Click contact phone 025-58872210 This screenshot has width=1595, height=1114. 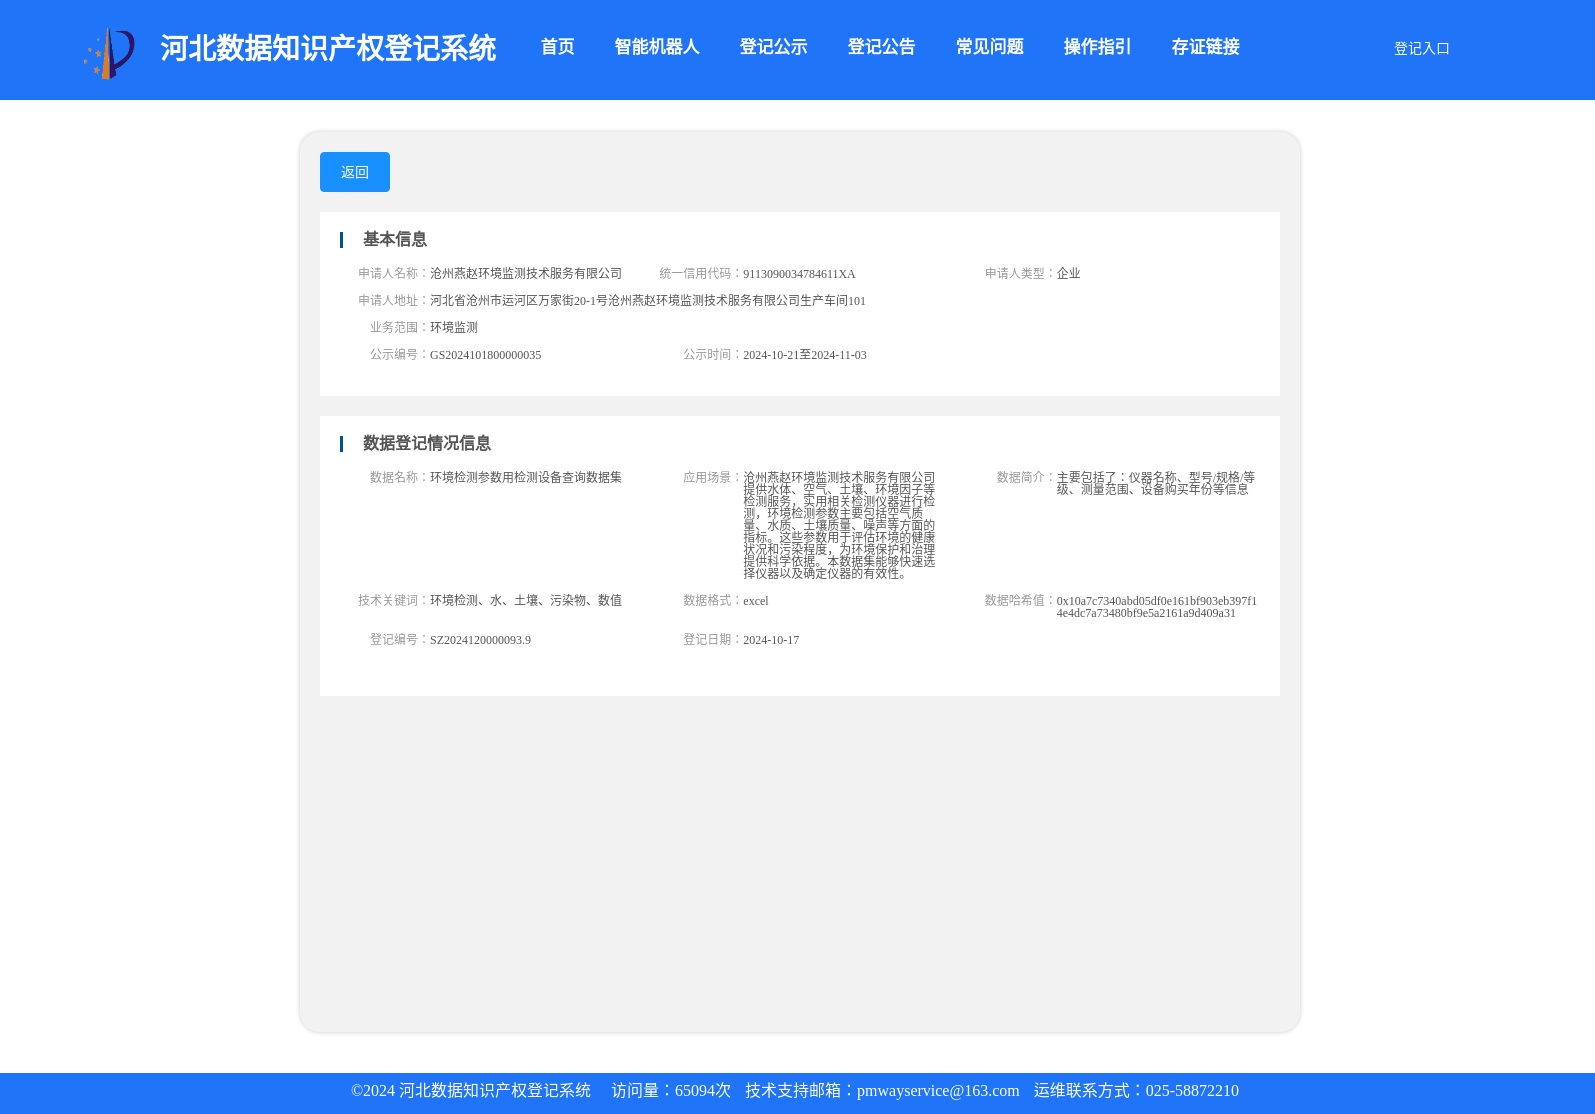1192,1091
